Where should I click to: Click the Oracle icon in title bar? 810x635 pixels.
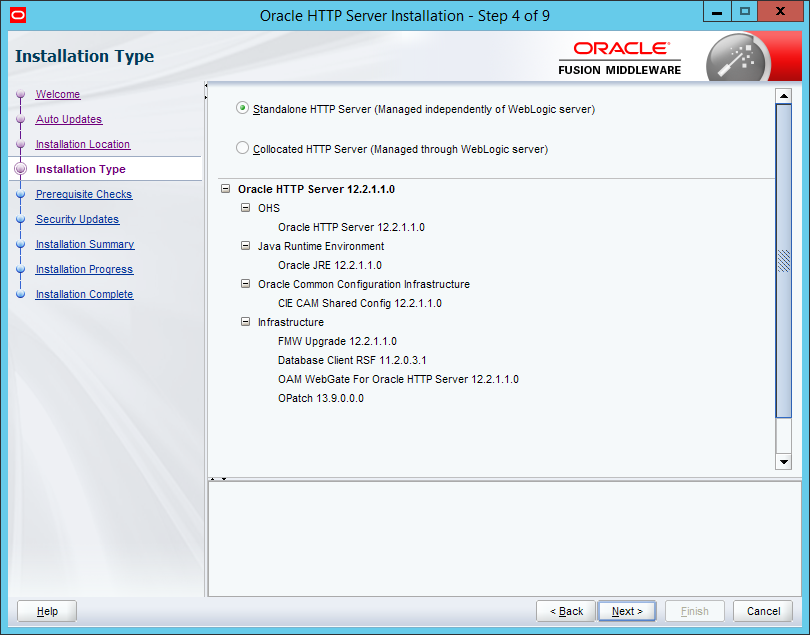pyautogui.click(x=14, y=15)
